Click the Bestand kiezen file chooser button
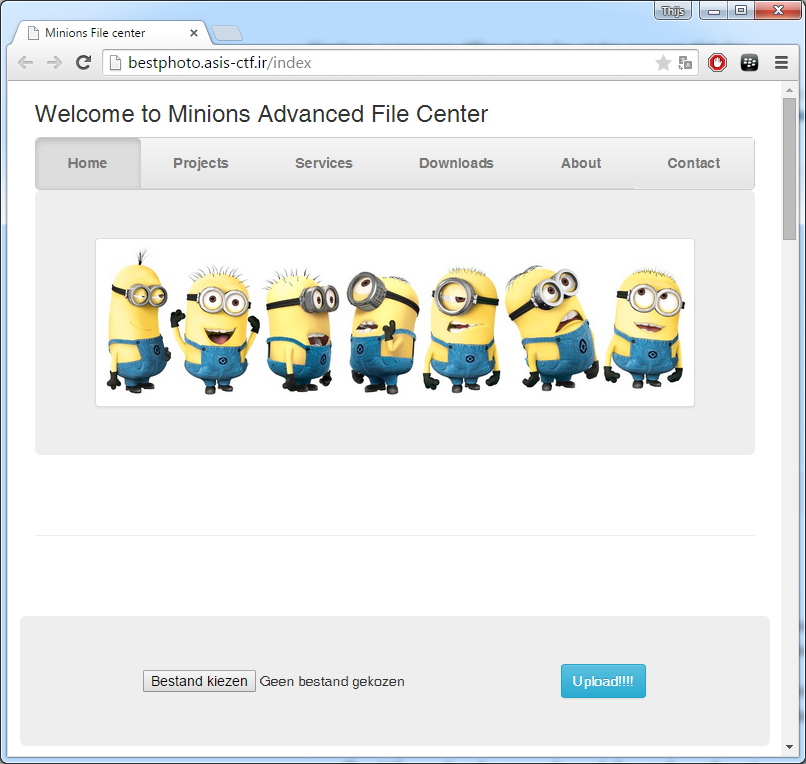Screen dimensions: 806x764 [x=199, y=681]
